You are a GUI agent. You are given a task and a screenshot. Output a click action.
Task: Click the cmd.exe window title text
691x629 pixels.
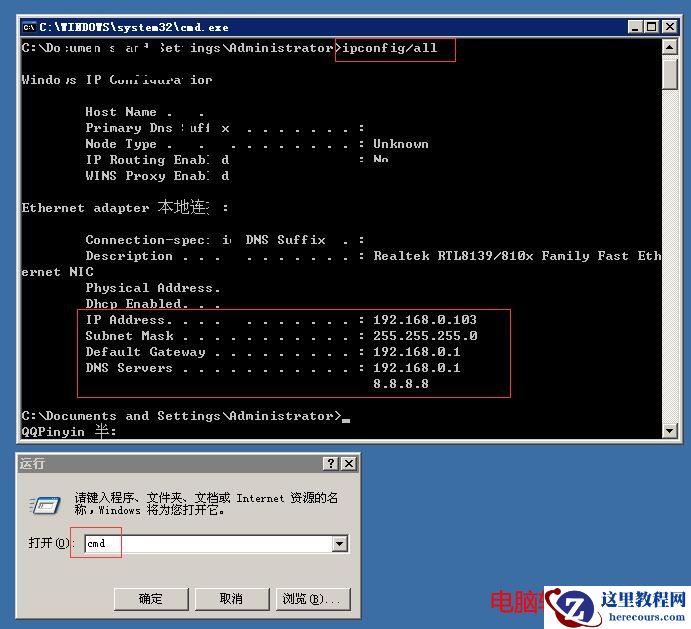[x=134, y=27]
